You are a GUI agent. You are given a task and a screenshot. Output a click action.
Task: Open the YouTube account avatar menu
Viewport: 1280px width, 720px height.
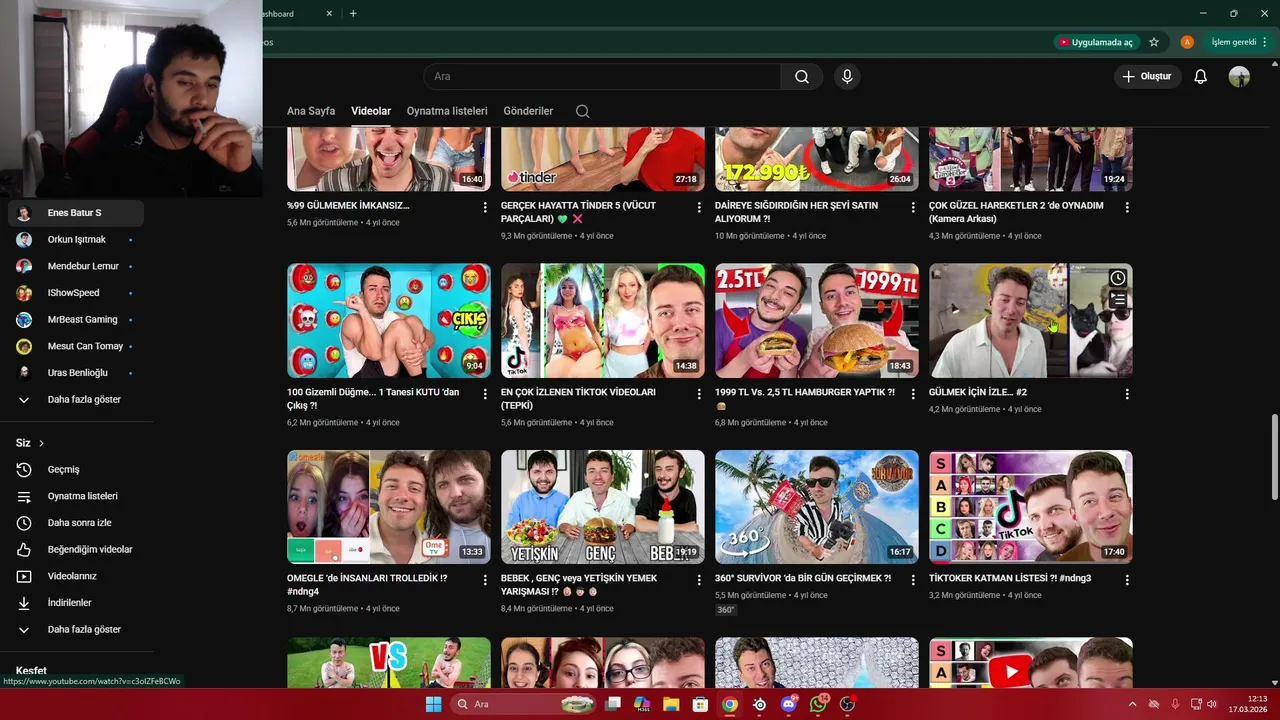pos(1239,77)
